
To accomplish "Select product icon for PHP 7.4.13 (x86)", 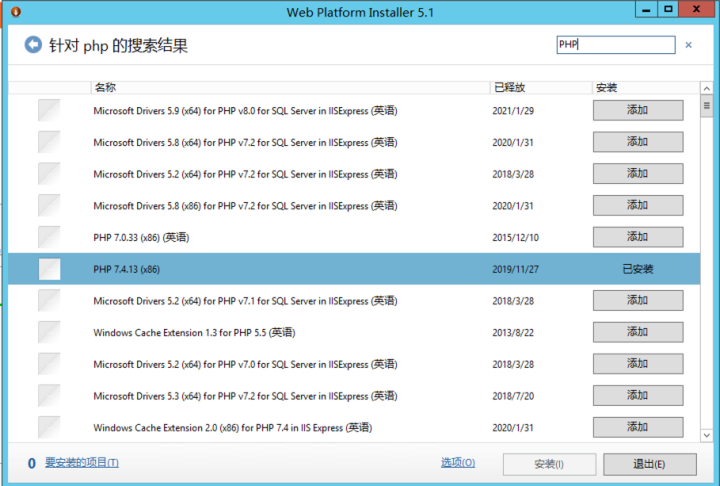I will [x=49, y=269].
